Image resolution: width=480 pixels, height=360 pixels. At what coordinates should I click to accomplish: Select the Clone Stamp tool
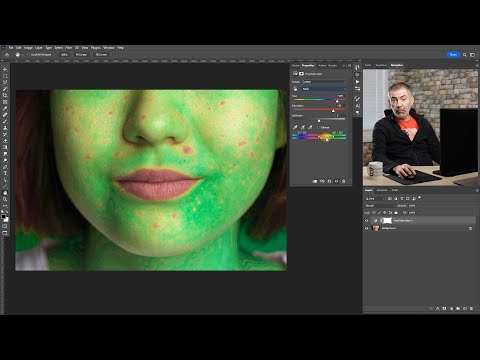pyautogui.click(x=5, y=128)
